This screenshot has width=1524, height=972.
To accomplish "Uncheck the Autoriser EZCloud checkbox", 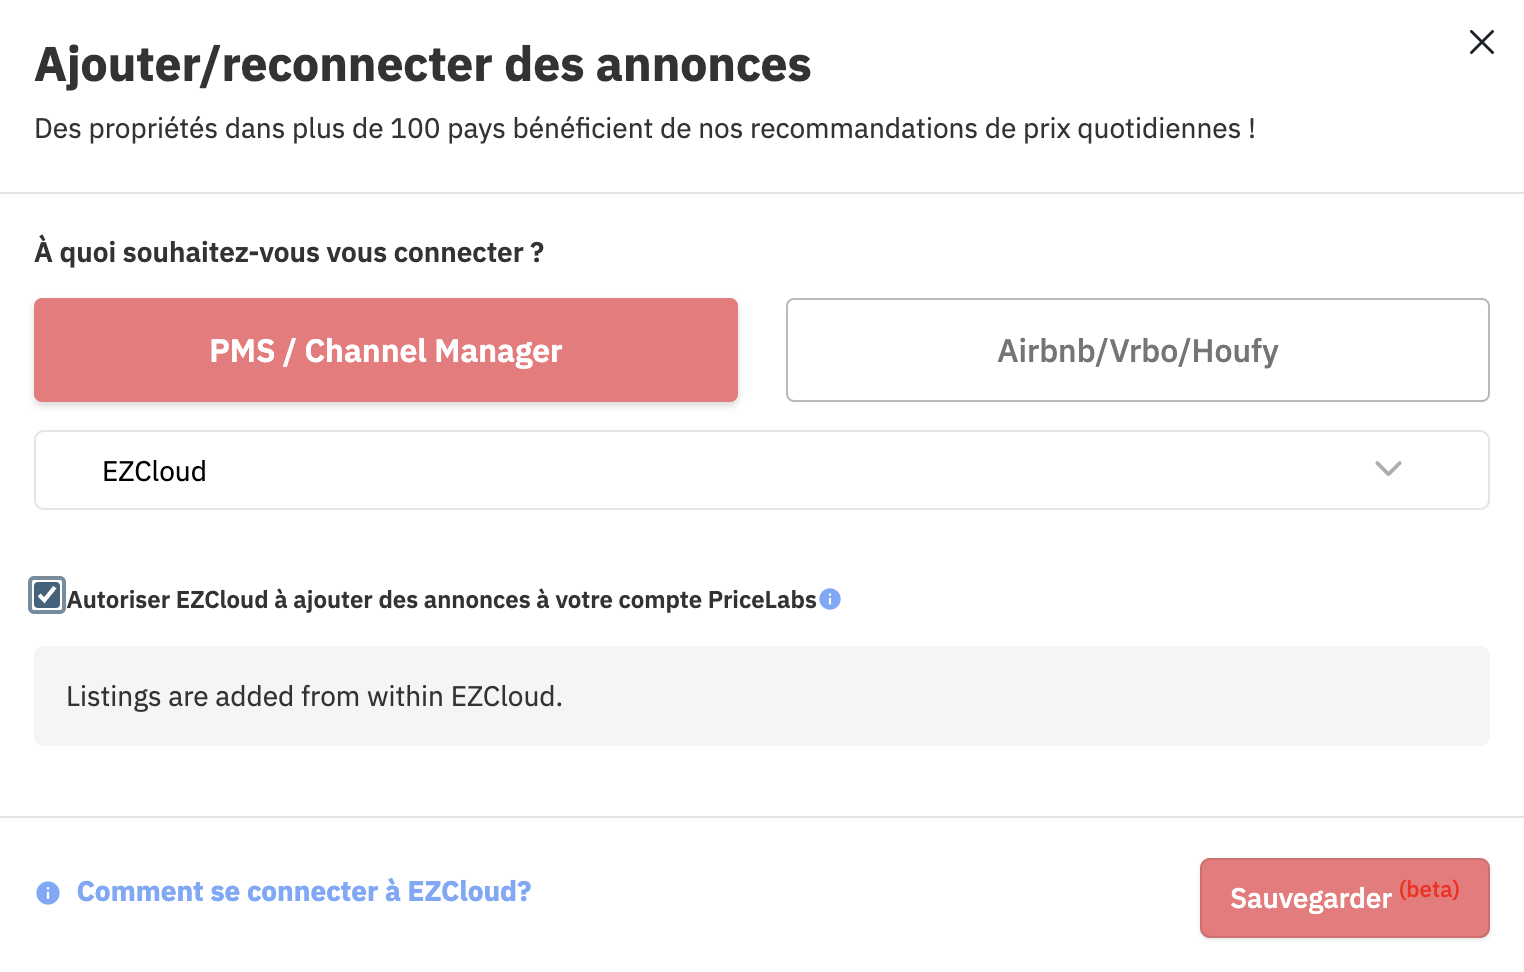I will click(x=47, y=595).
